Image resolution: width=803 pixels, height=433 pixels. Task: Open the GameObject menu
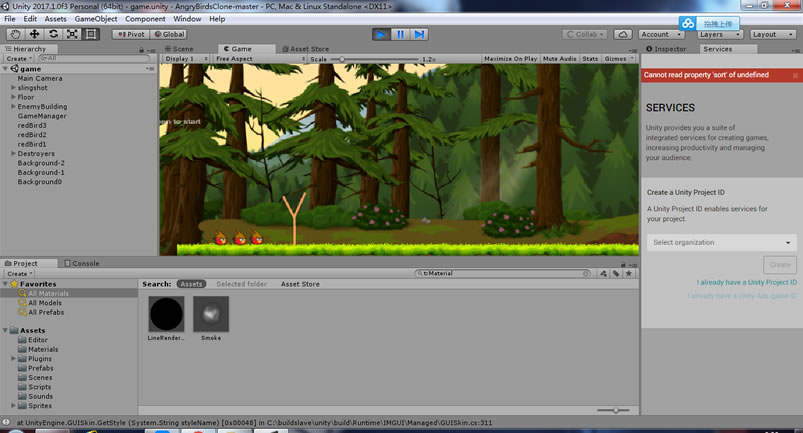click(96, 19)
